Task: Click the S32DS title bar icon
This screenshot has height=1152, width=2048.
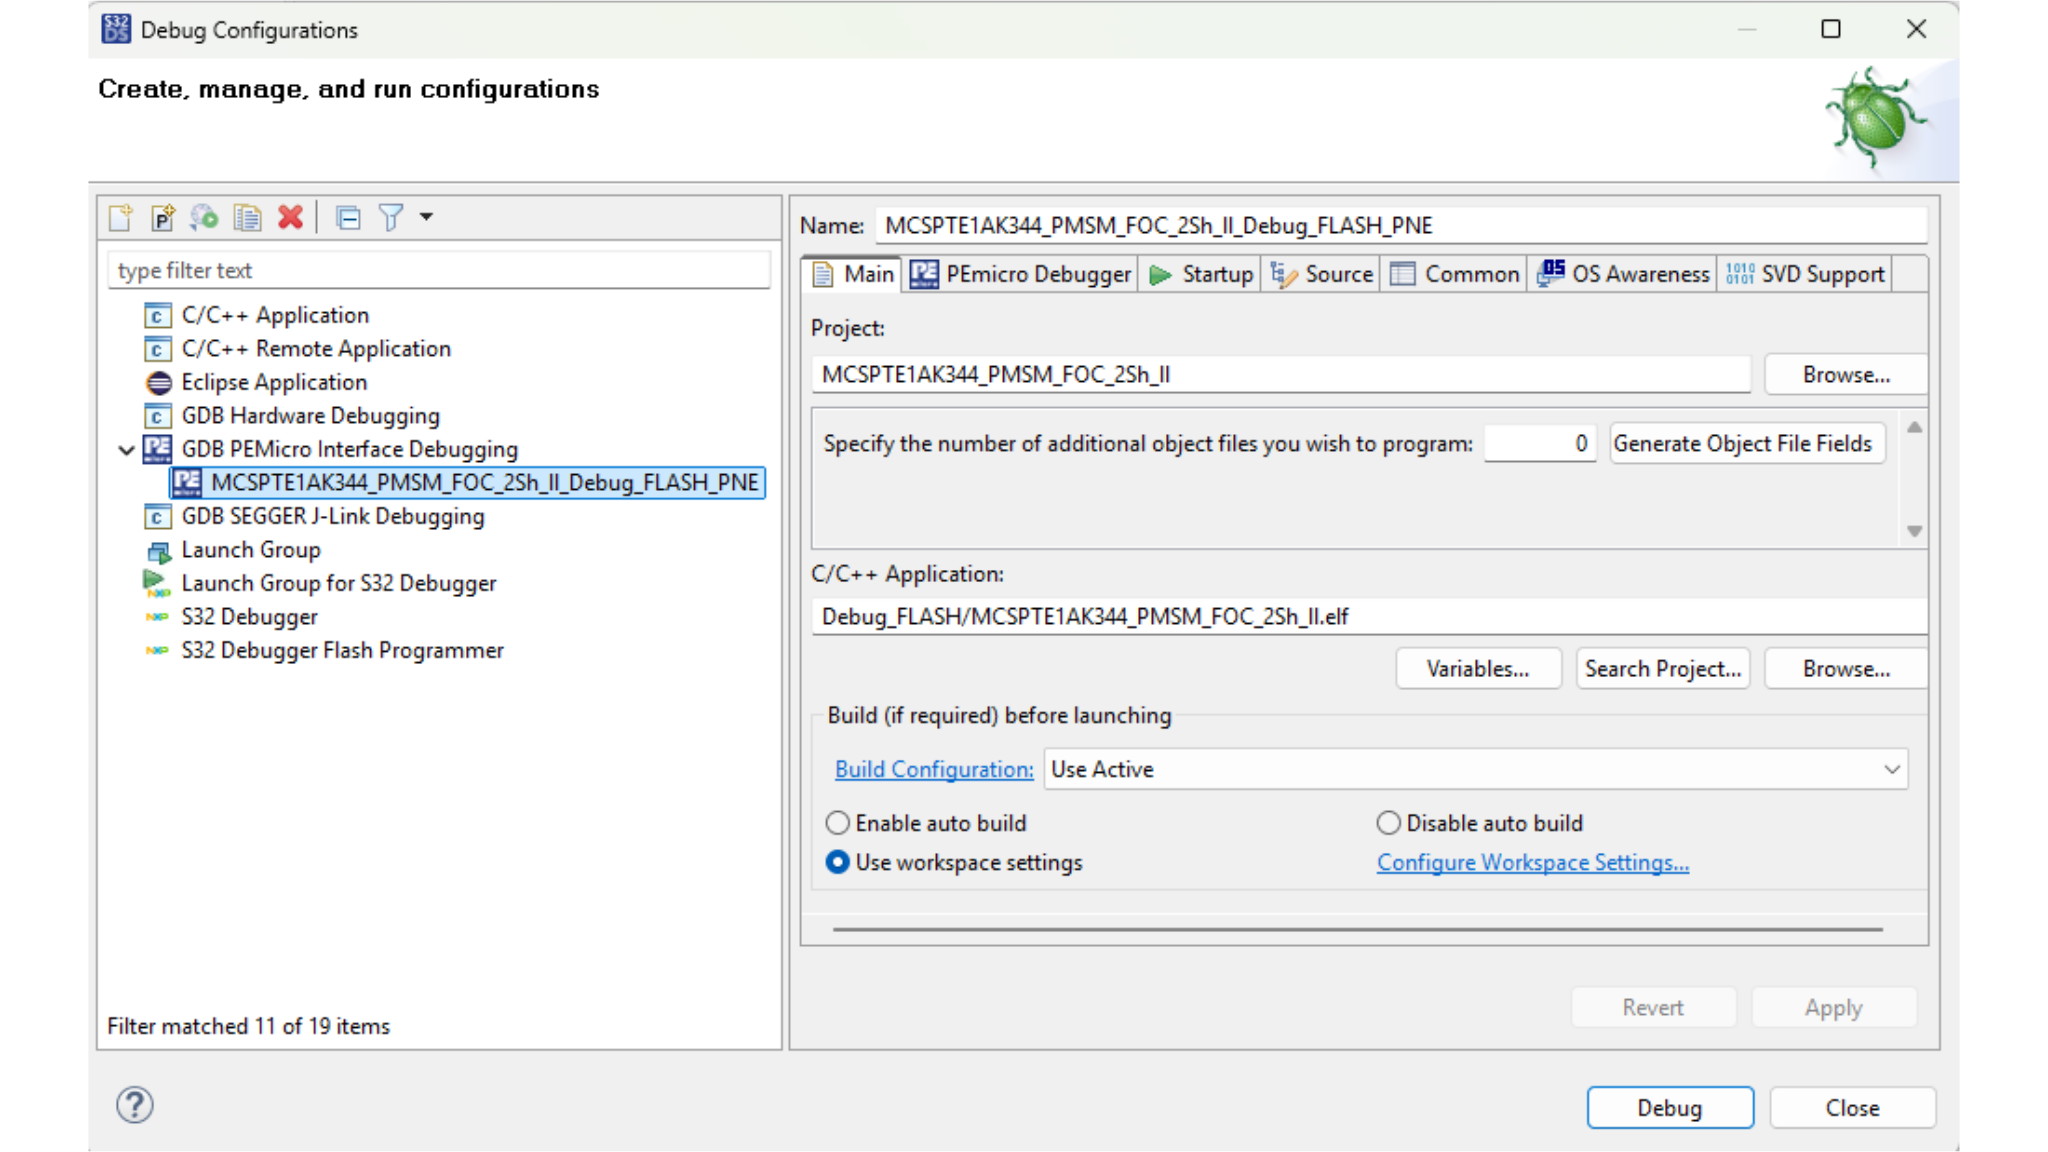Action: pyautogui.click(x=116, y=29)
